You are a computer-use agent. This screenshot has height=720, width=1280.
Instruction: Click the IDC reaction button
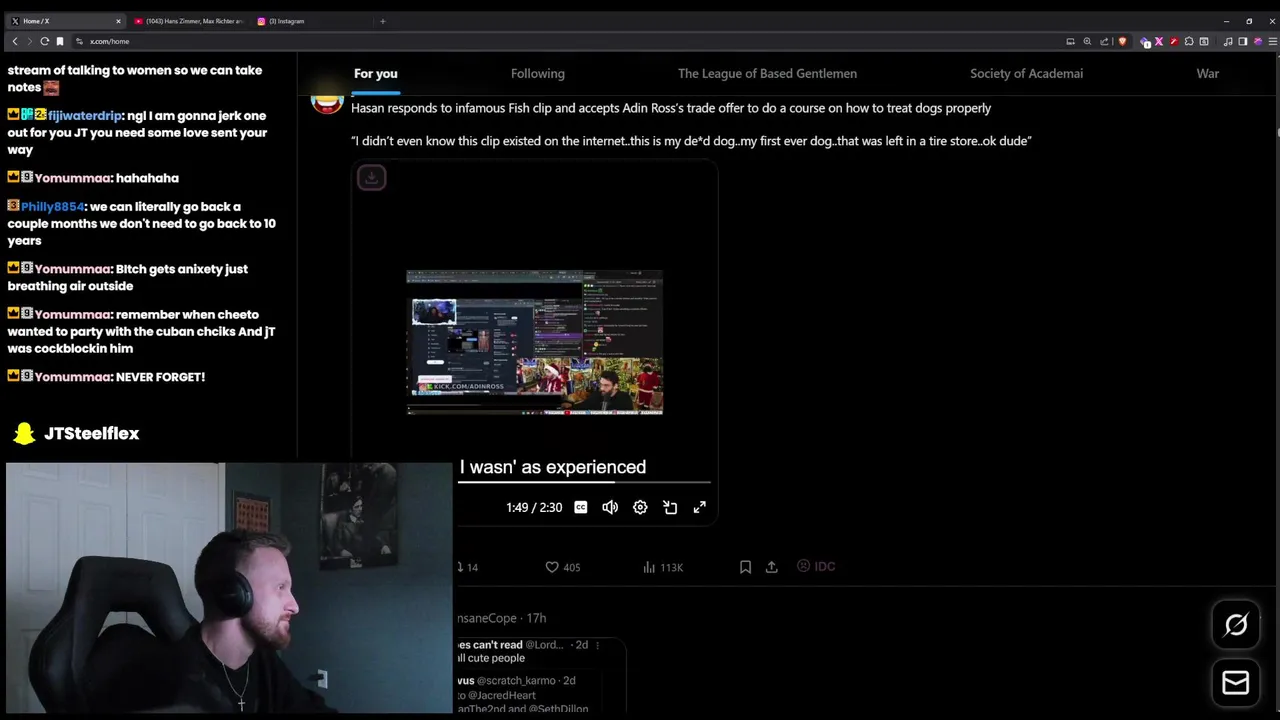point(816,566)
